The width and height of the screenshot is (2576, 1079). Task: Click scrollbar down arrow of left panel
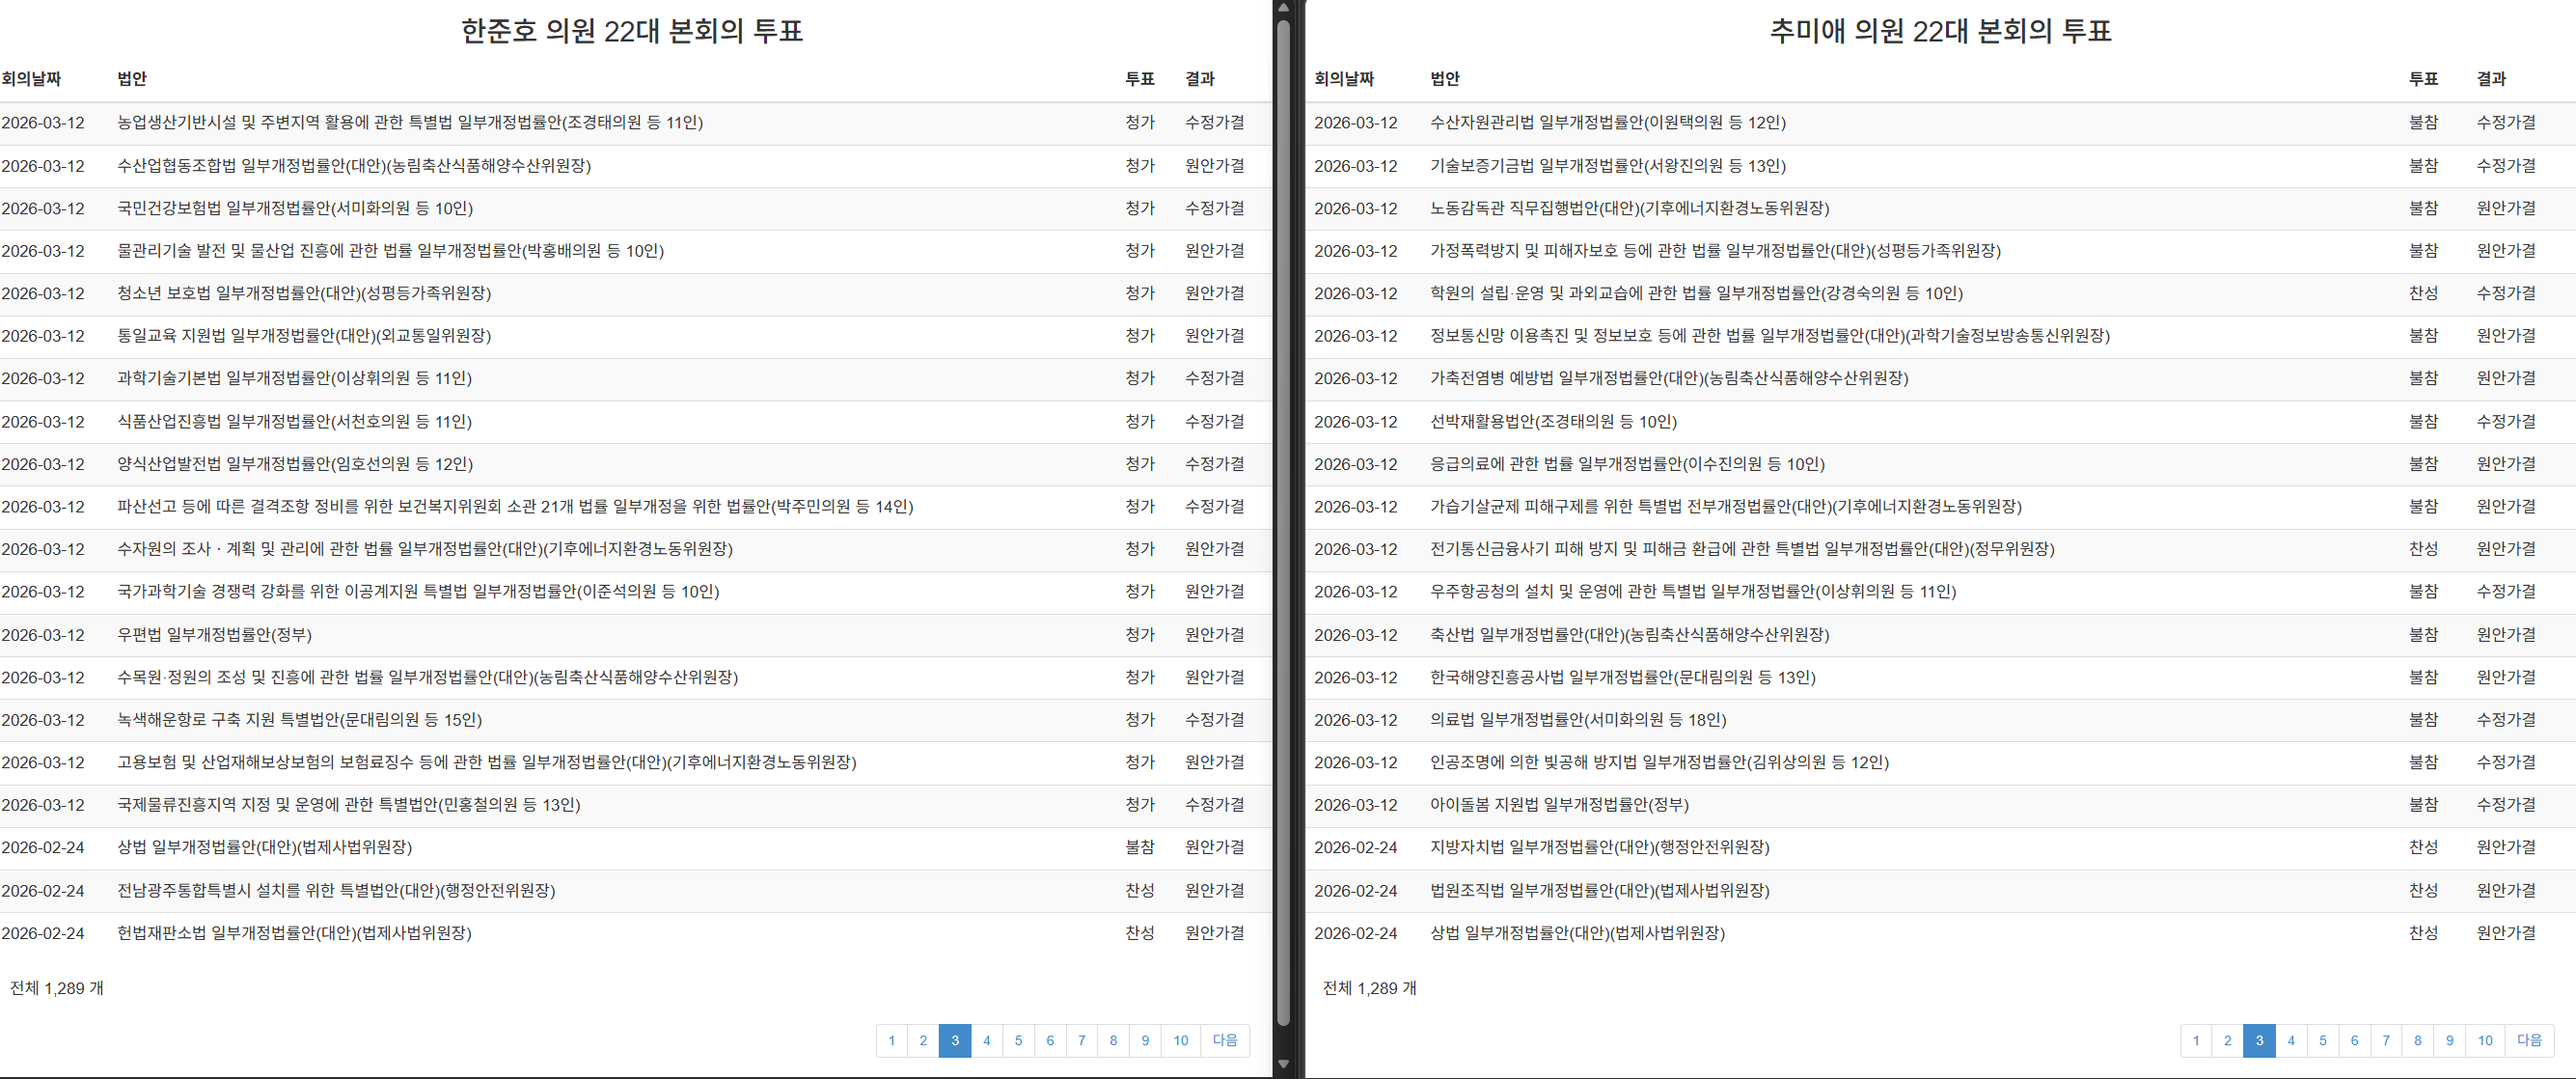point(1284,1064)
